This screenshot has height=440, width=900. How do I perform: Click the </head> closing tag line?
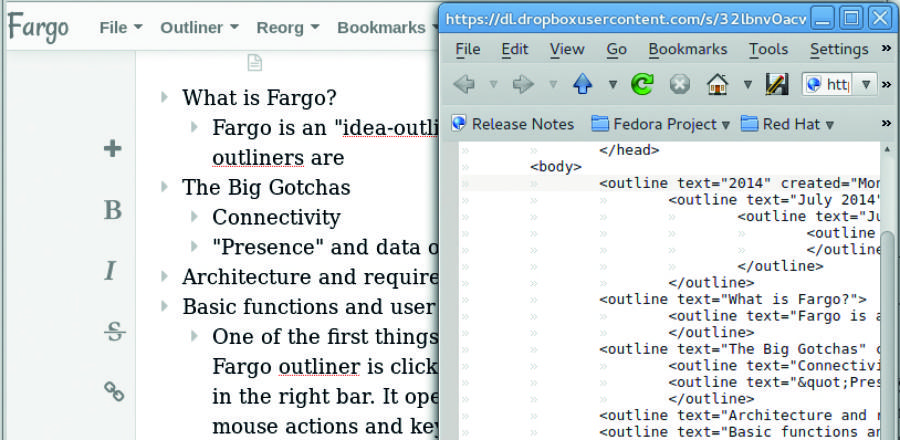630,151
